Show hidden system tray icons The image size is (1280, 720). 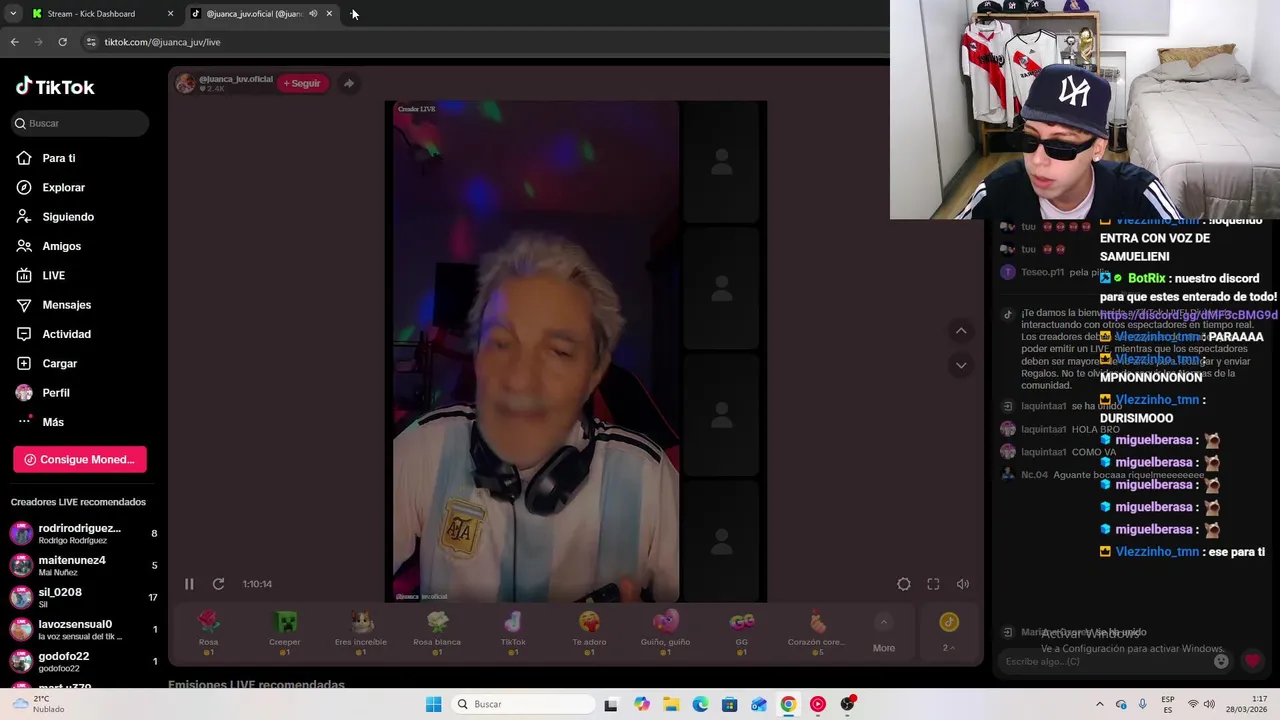[1100, 704]
